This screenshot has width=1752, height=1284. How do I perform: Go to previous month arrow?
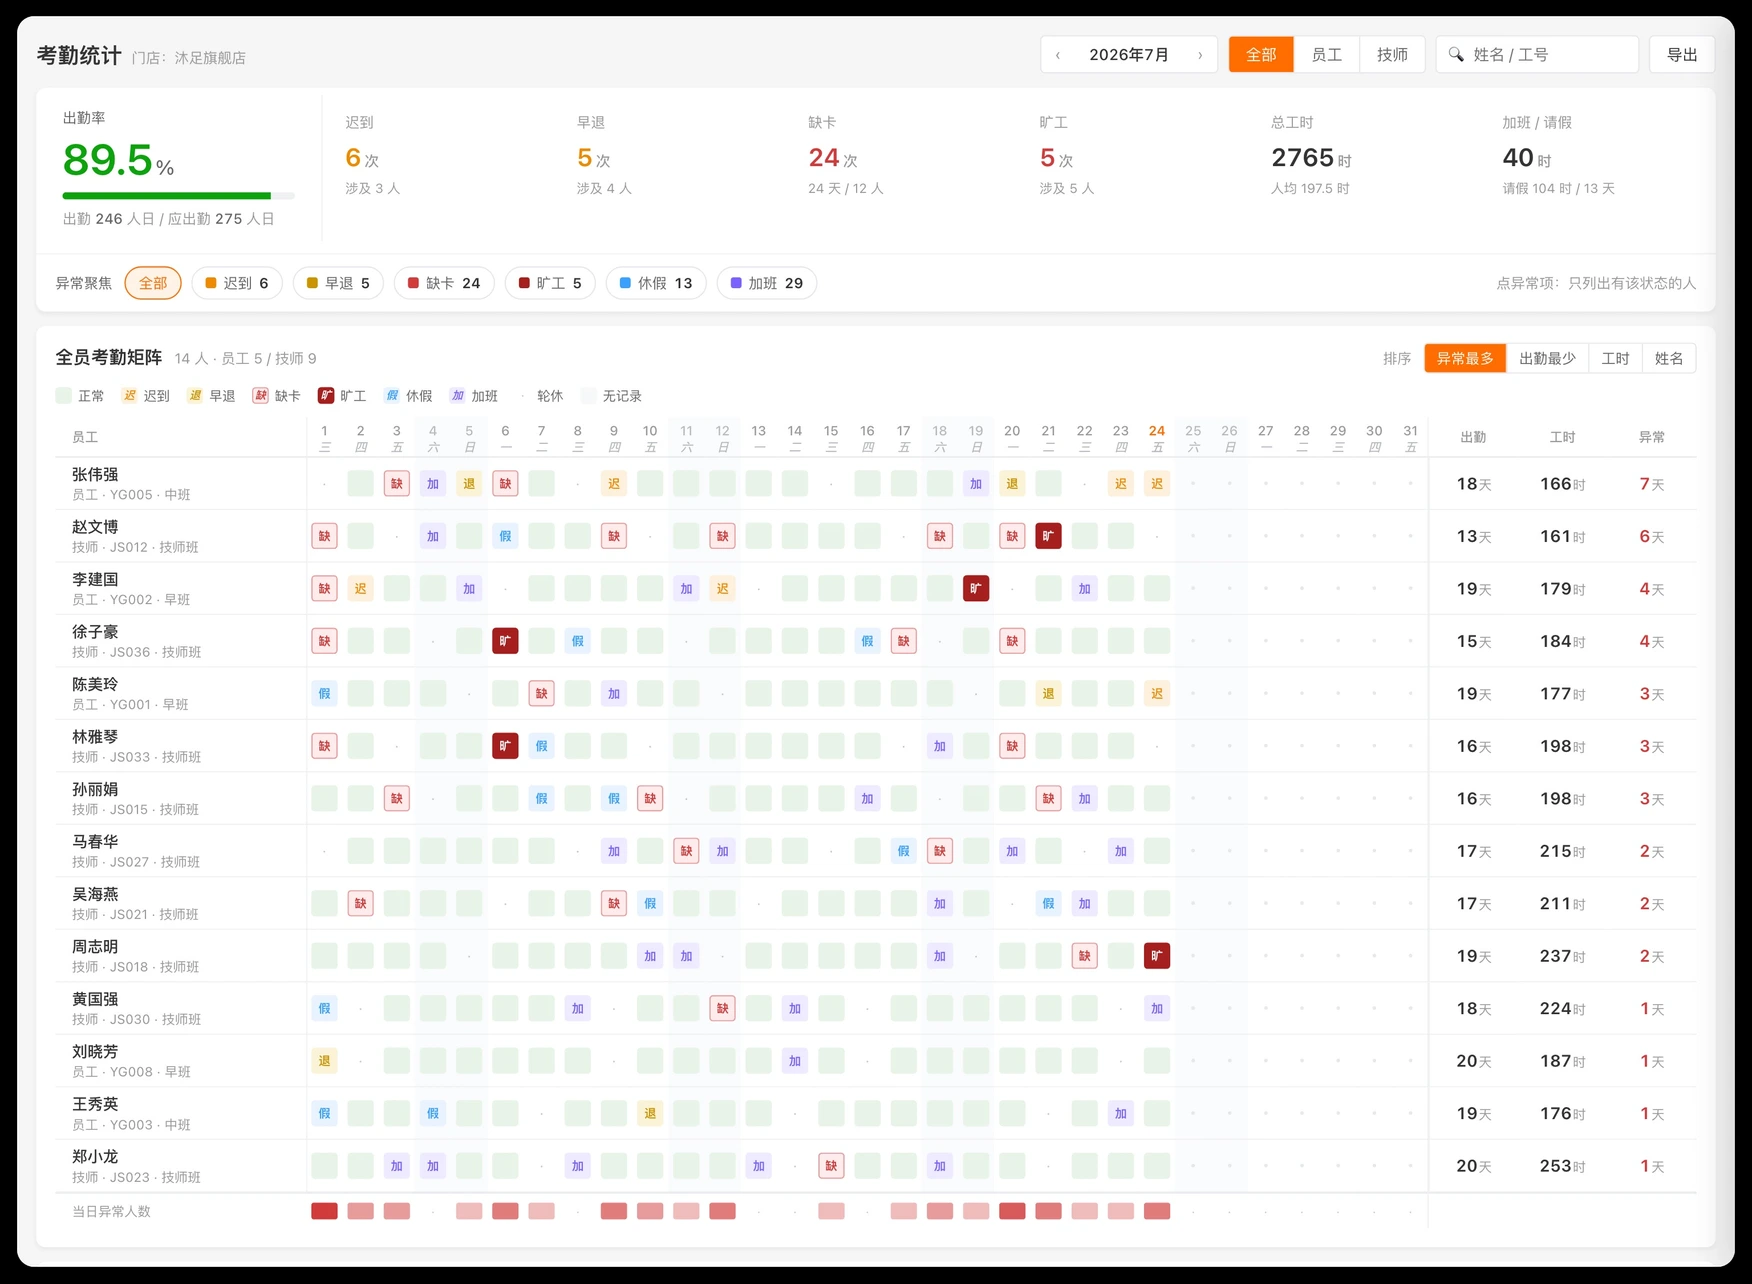point(1058,55)
